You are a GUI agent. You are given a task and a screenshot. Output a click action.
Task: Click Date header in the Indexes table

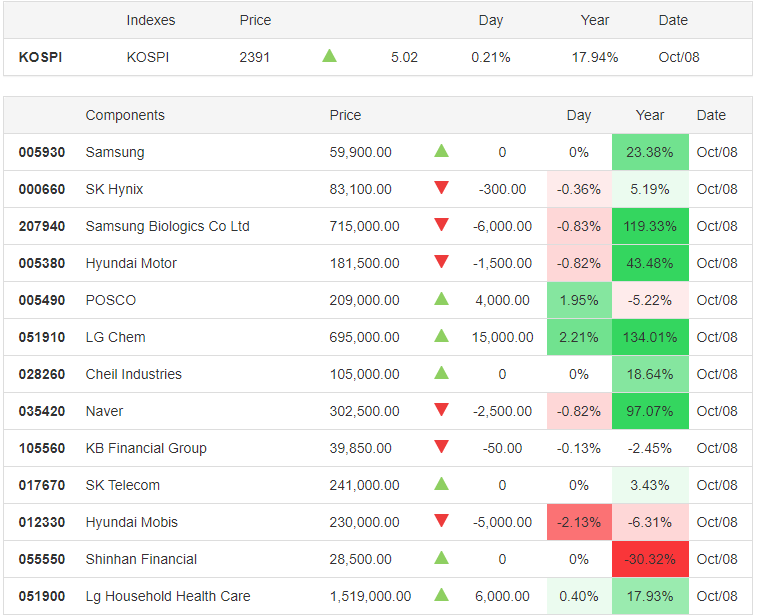click(x=673, y=20)
